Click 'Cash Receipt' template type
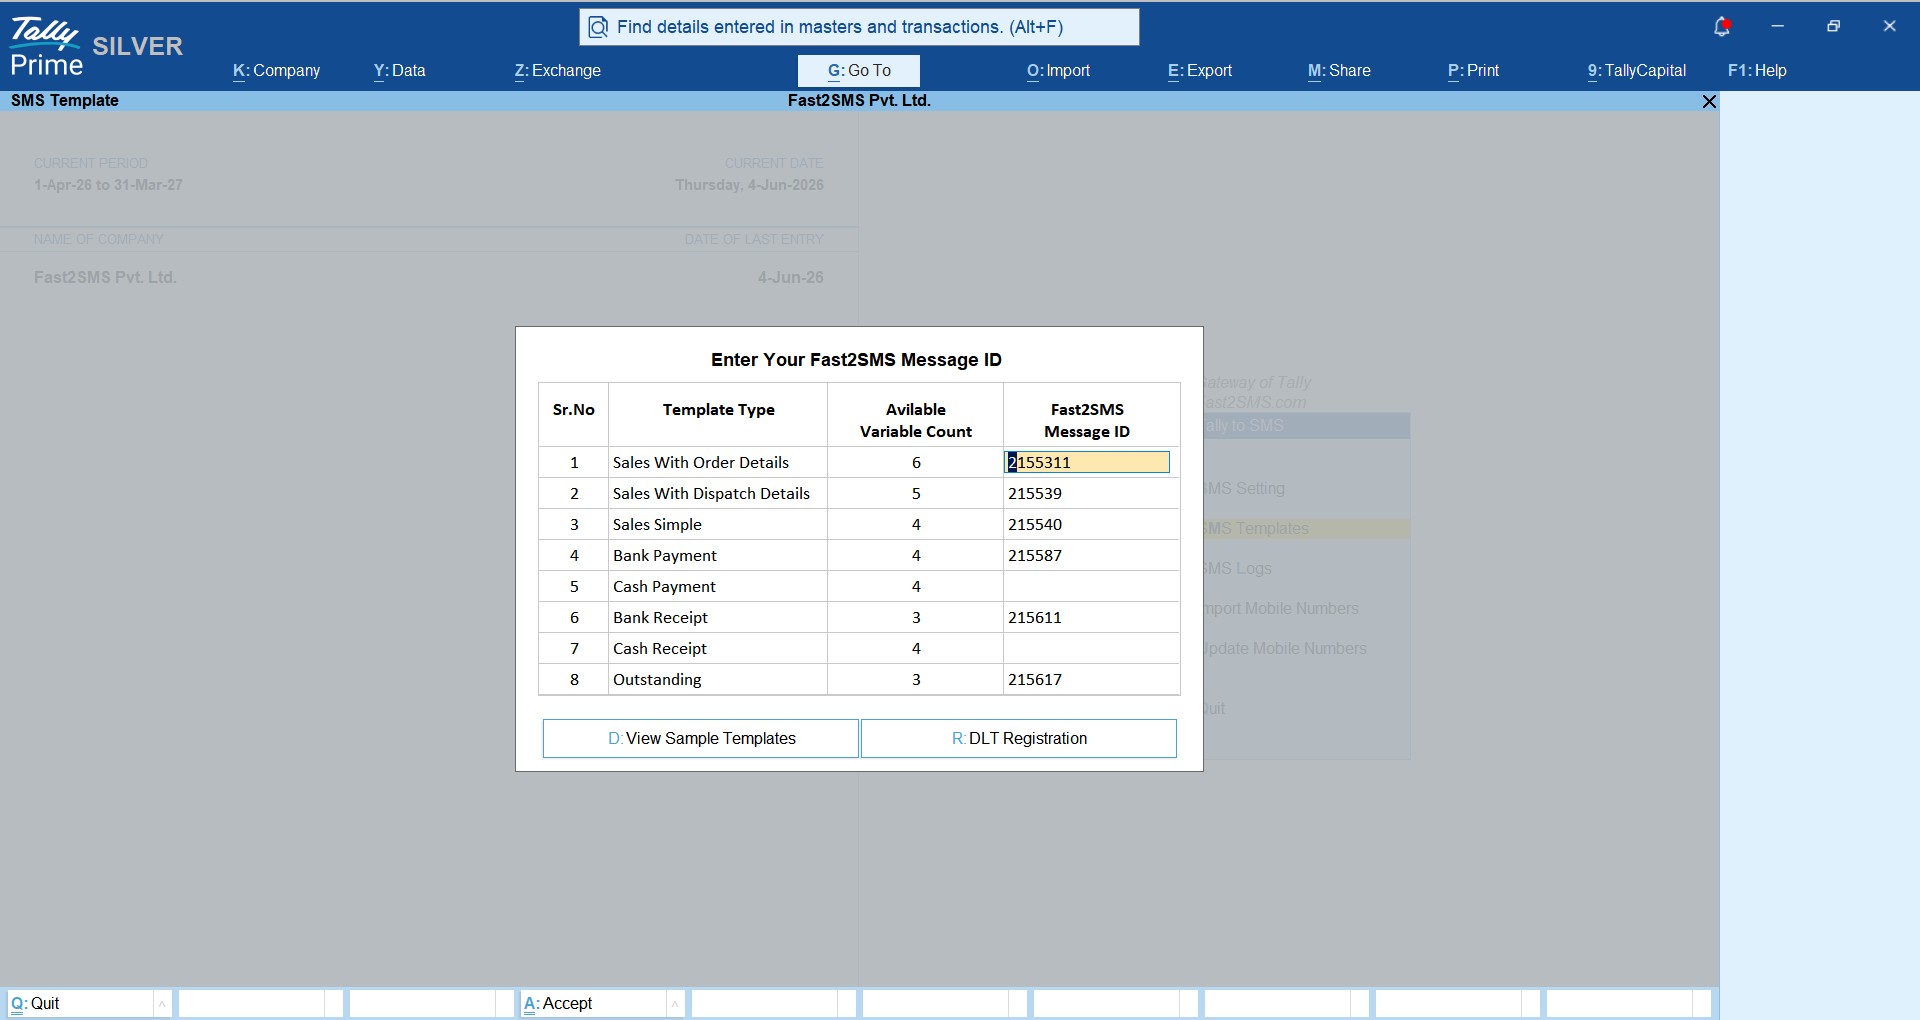Image resolution: width=1920 pixels, height=1020 pixels. click(660, 648)
